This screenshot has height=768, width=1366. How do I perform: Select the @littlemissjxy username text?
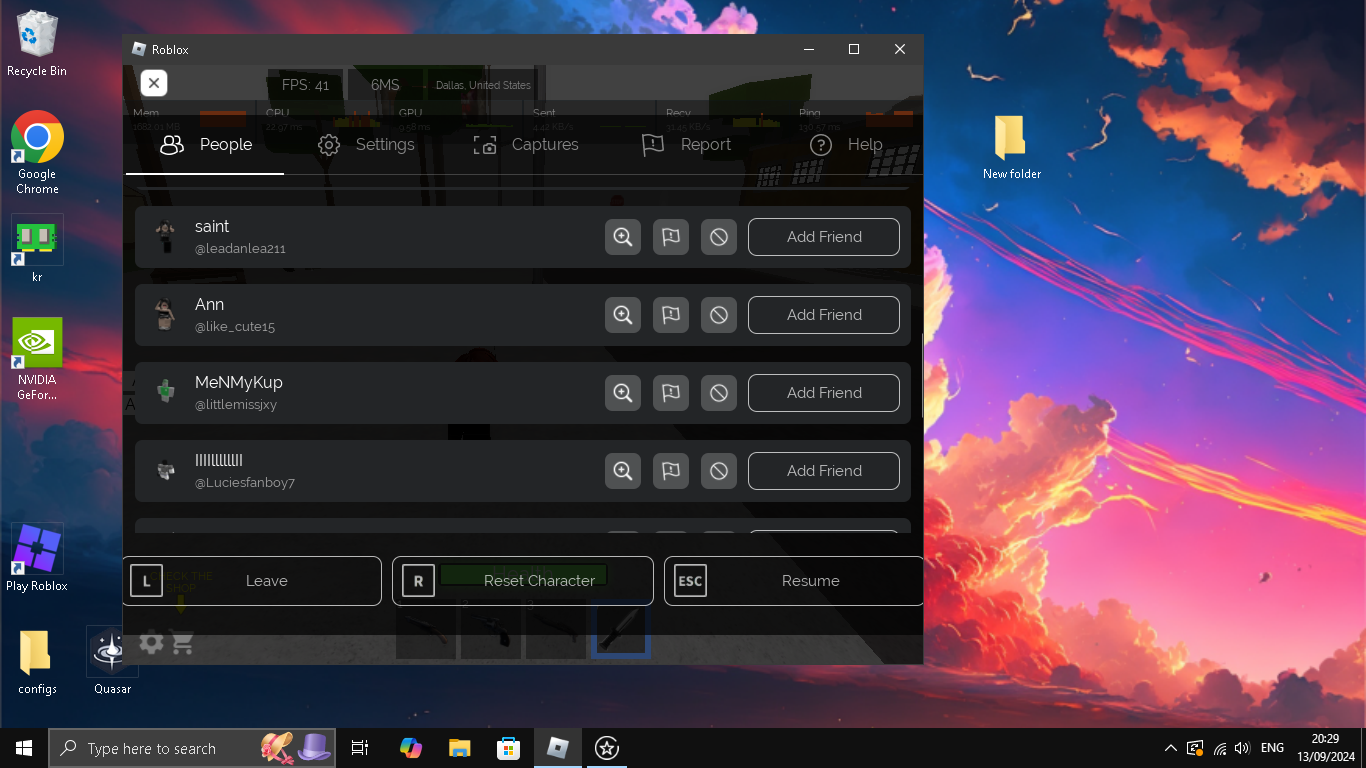pos(236,405)
